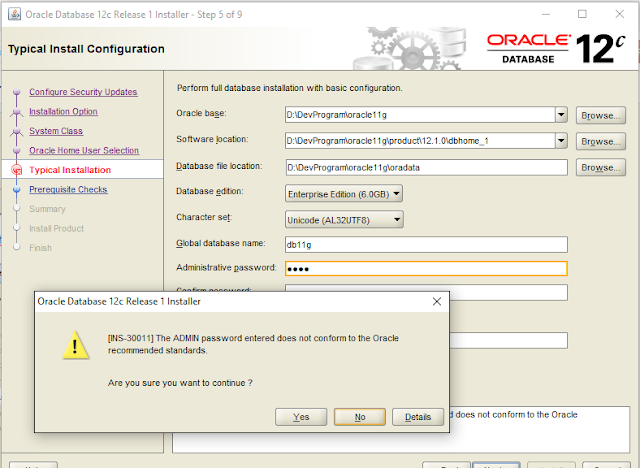Viewport: 640px width, 468px height.
Task: Click Yes in the INS-30011 warning dialog
Action: click(301, 417)
